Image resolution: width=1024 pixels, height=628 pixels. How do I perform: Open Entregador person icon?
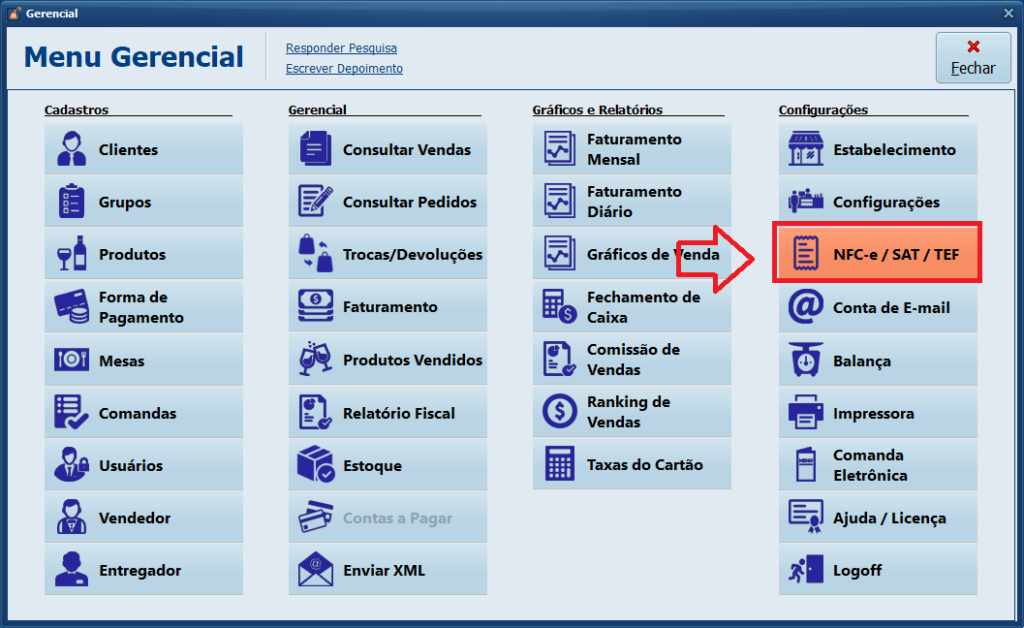click(x=71, y=569)
